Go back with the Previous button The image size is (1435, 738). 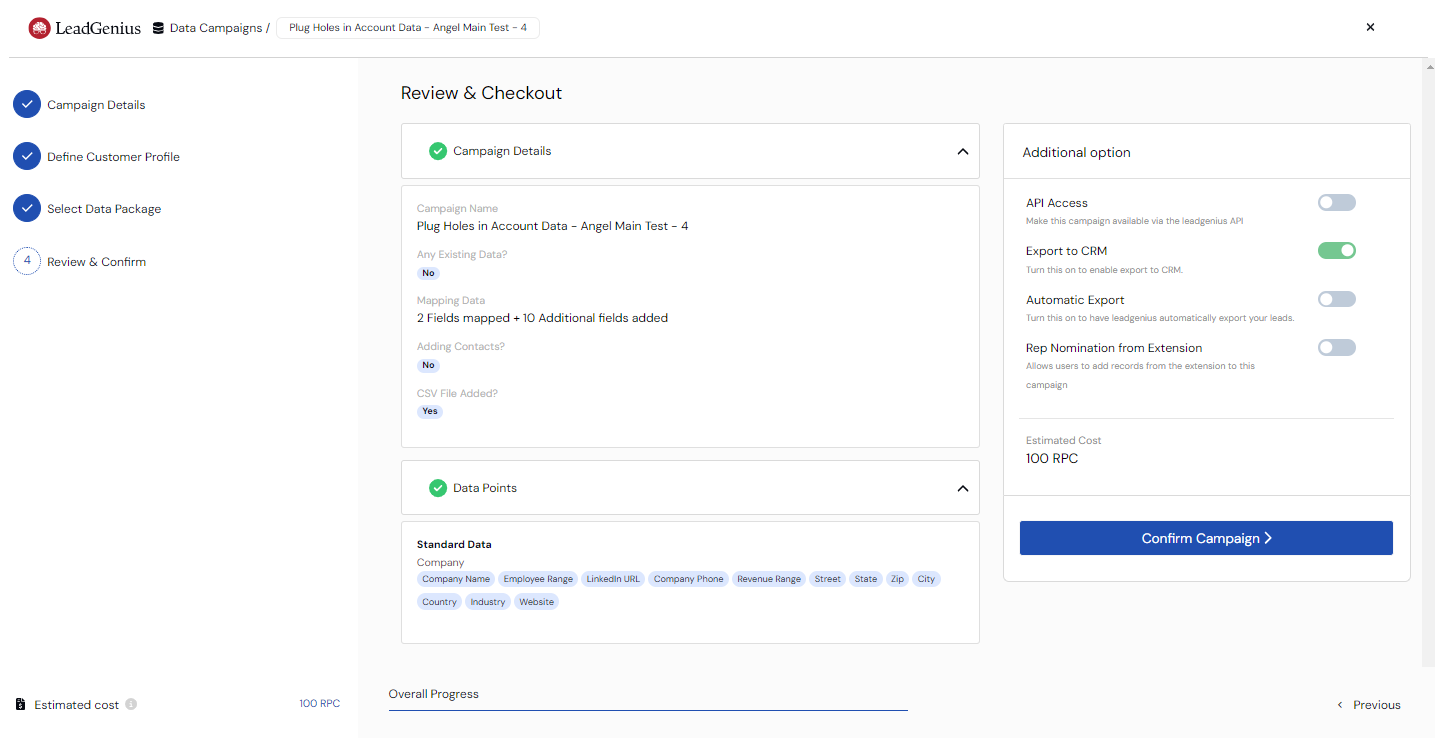click(x=1369, y=705)
